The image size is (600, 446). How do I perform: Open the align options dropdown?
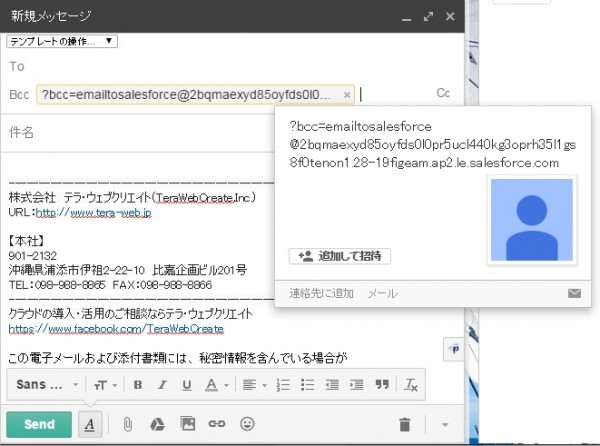coord(254,385)
